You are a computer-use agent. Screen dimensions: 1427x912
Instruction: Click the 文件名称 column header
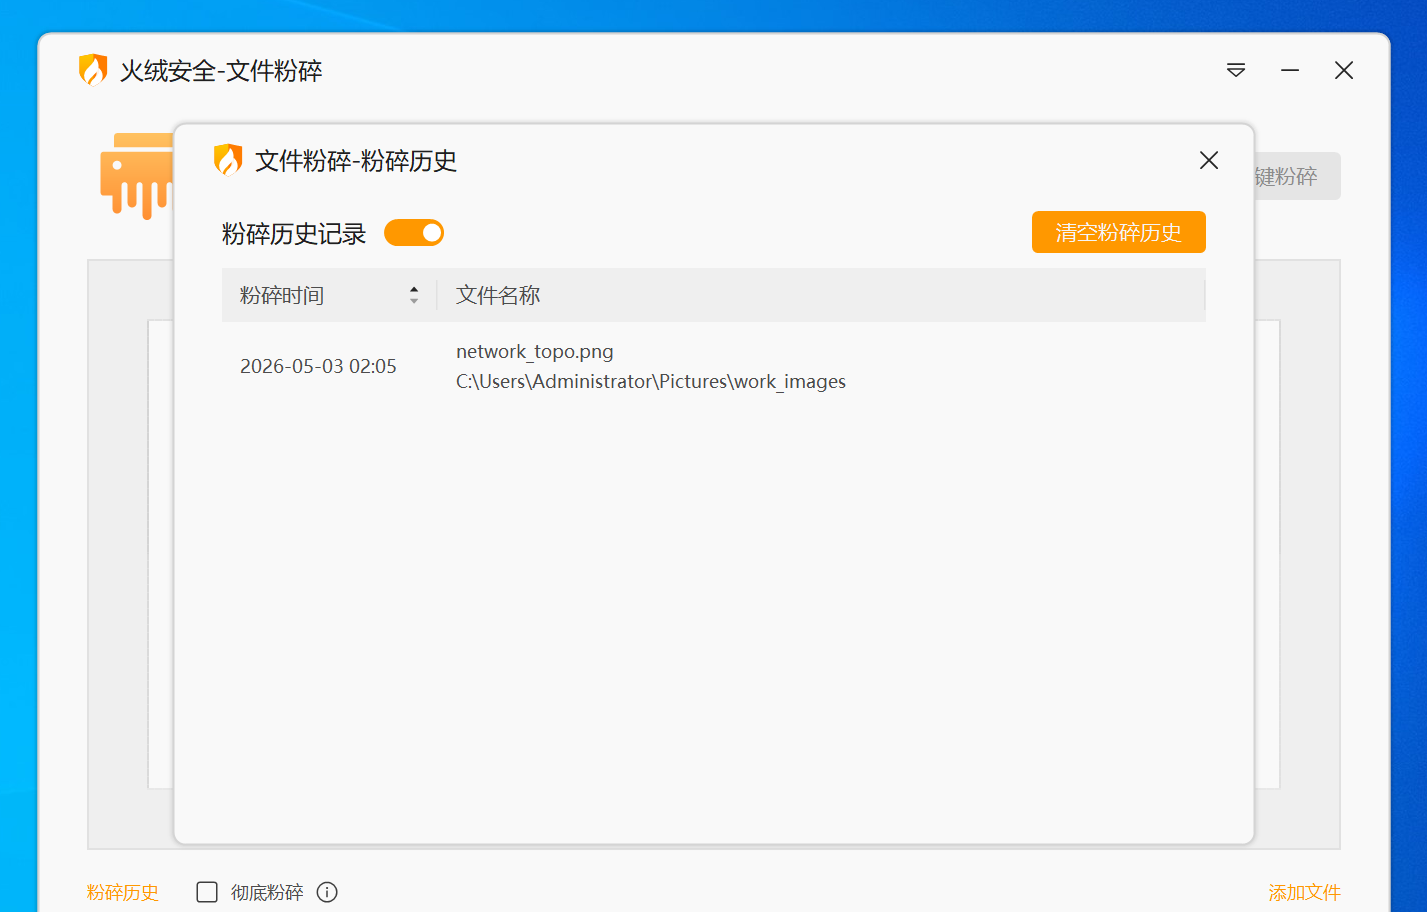[498, 295]
